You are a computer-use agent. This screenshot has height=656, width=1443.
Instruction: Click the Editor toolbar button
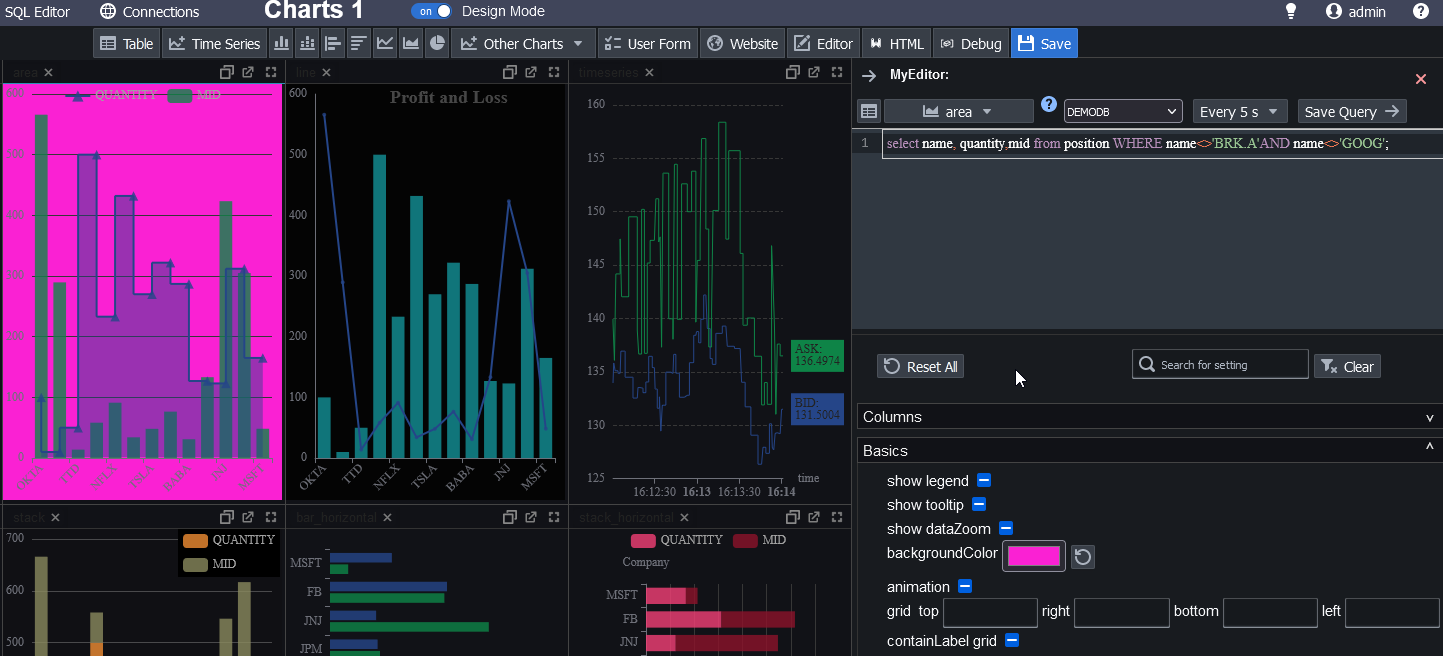coord(824,43)
